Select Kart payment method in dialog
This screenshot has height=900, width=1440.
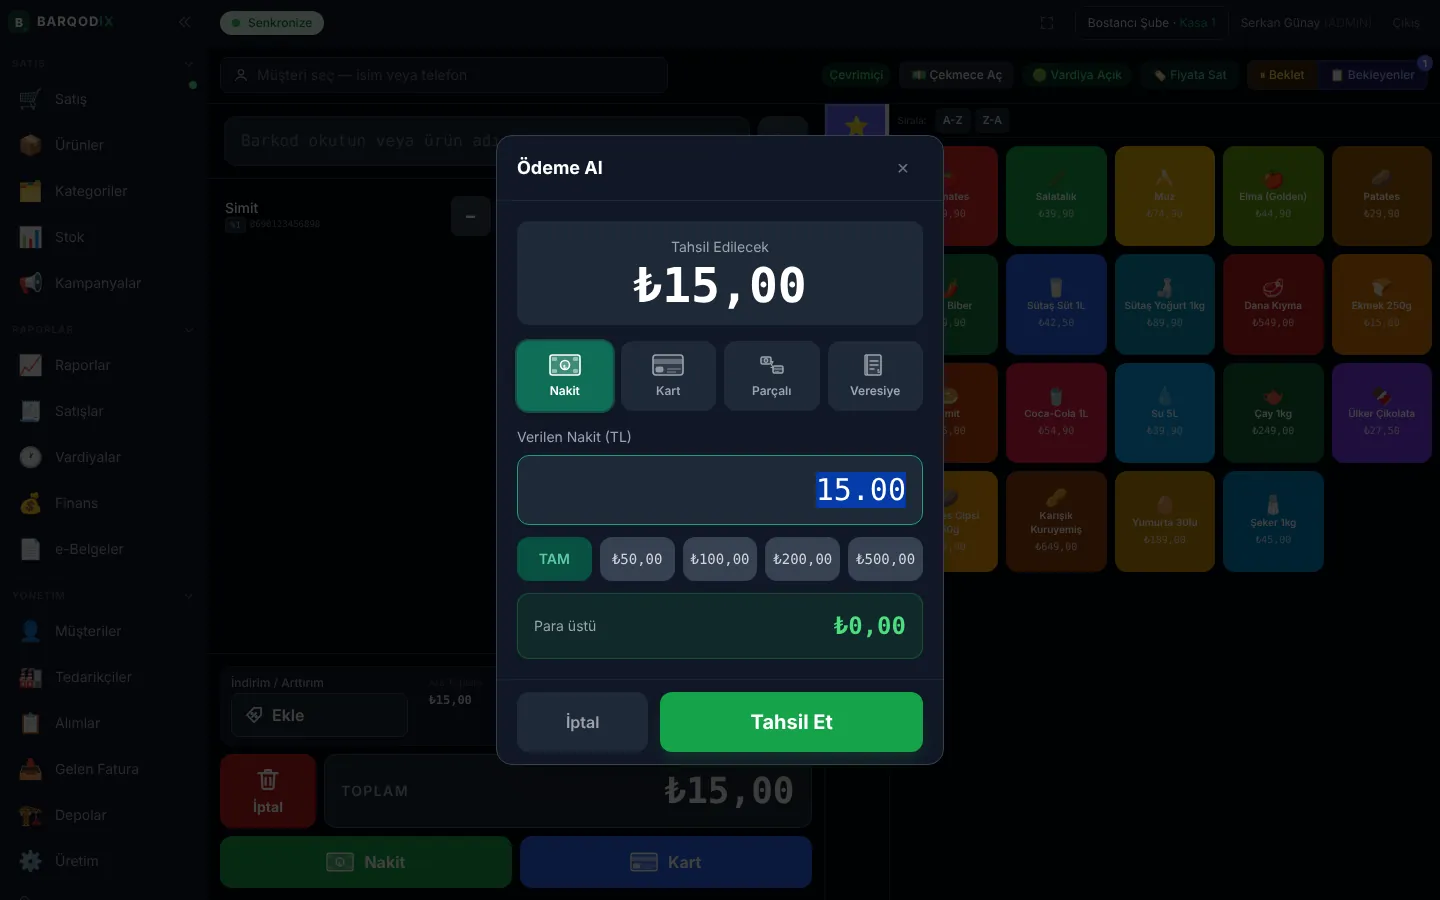pos(668,376)
